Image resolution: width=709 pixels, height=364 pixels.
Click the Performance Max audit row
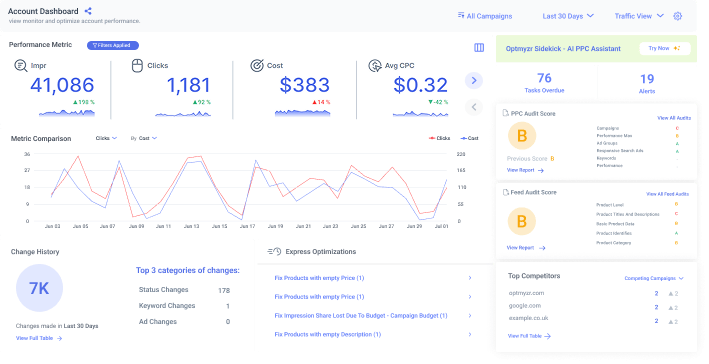point(638,136)
